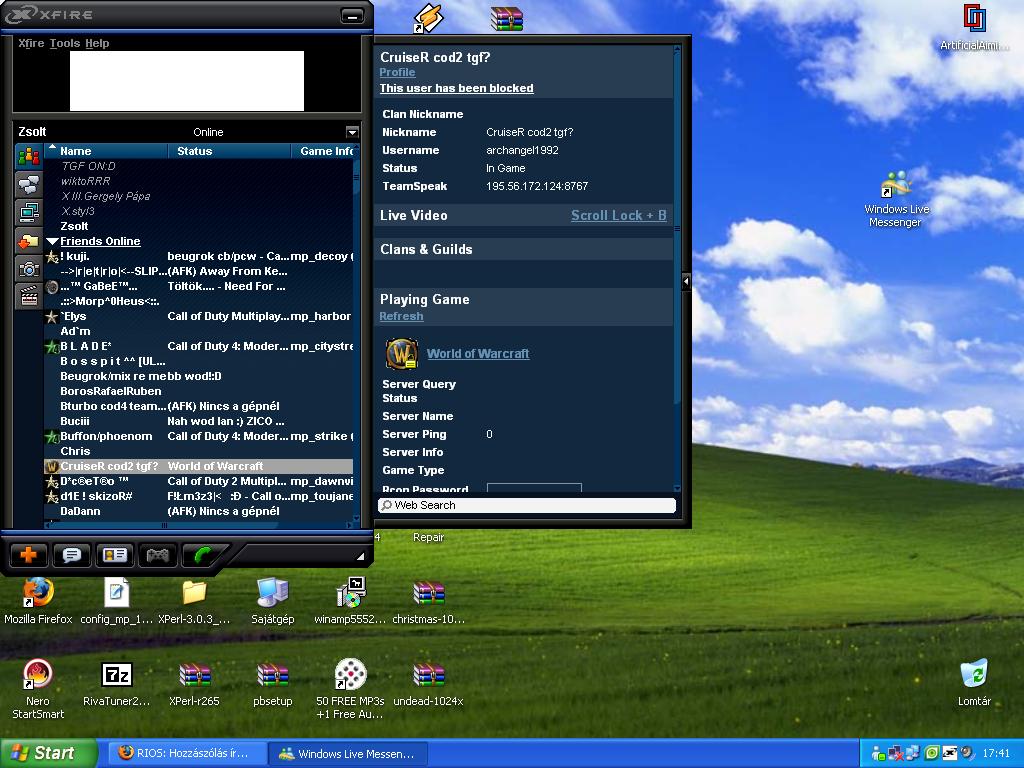Click the Windows Start button
Image resolution: width=1024 pixels, height=768 pixels.
pos(48,753)
